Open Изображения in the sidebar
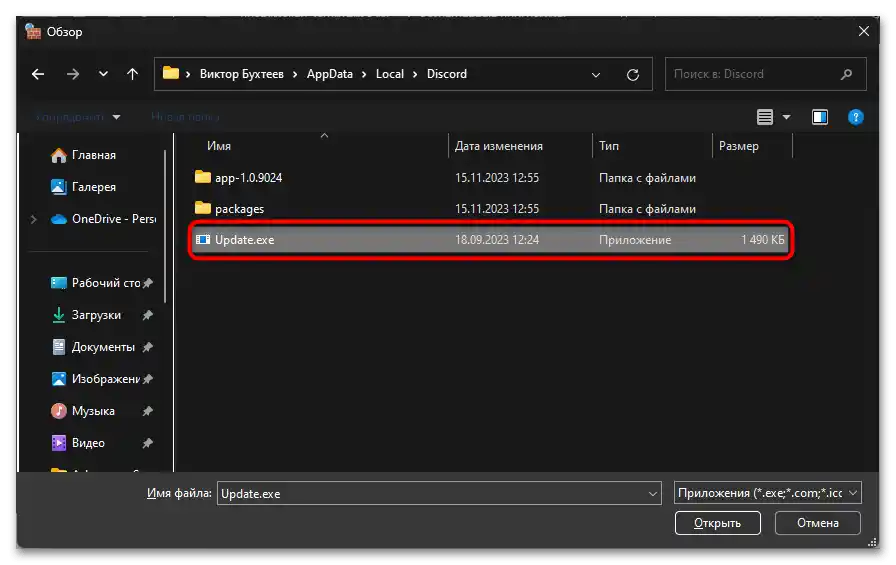Image resolution: width=896 pixels, height=565 pixels. (106, 379)
